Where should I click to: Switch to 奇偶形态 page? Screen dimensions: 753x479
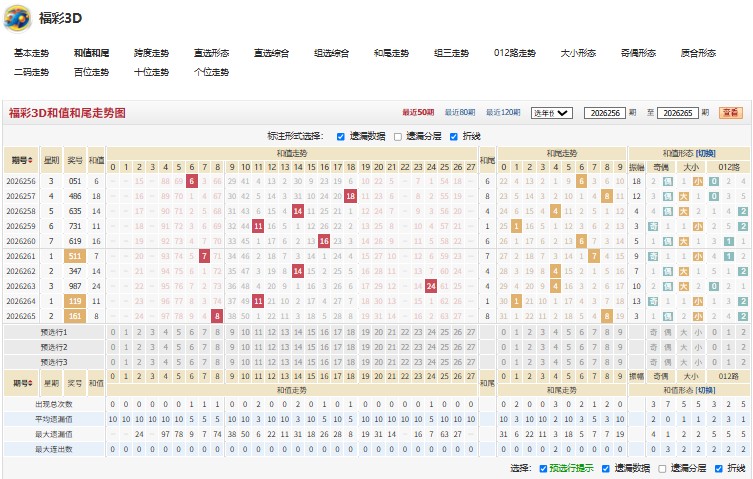[x=638, y=53]
